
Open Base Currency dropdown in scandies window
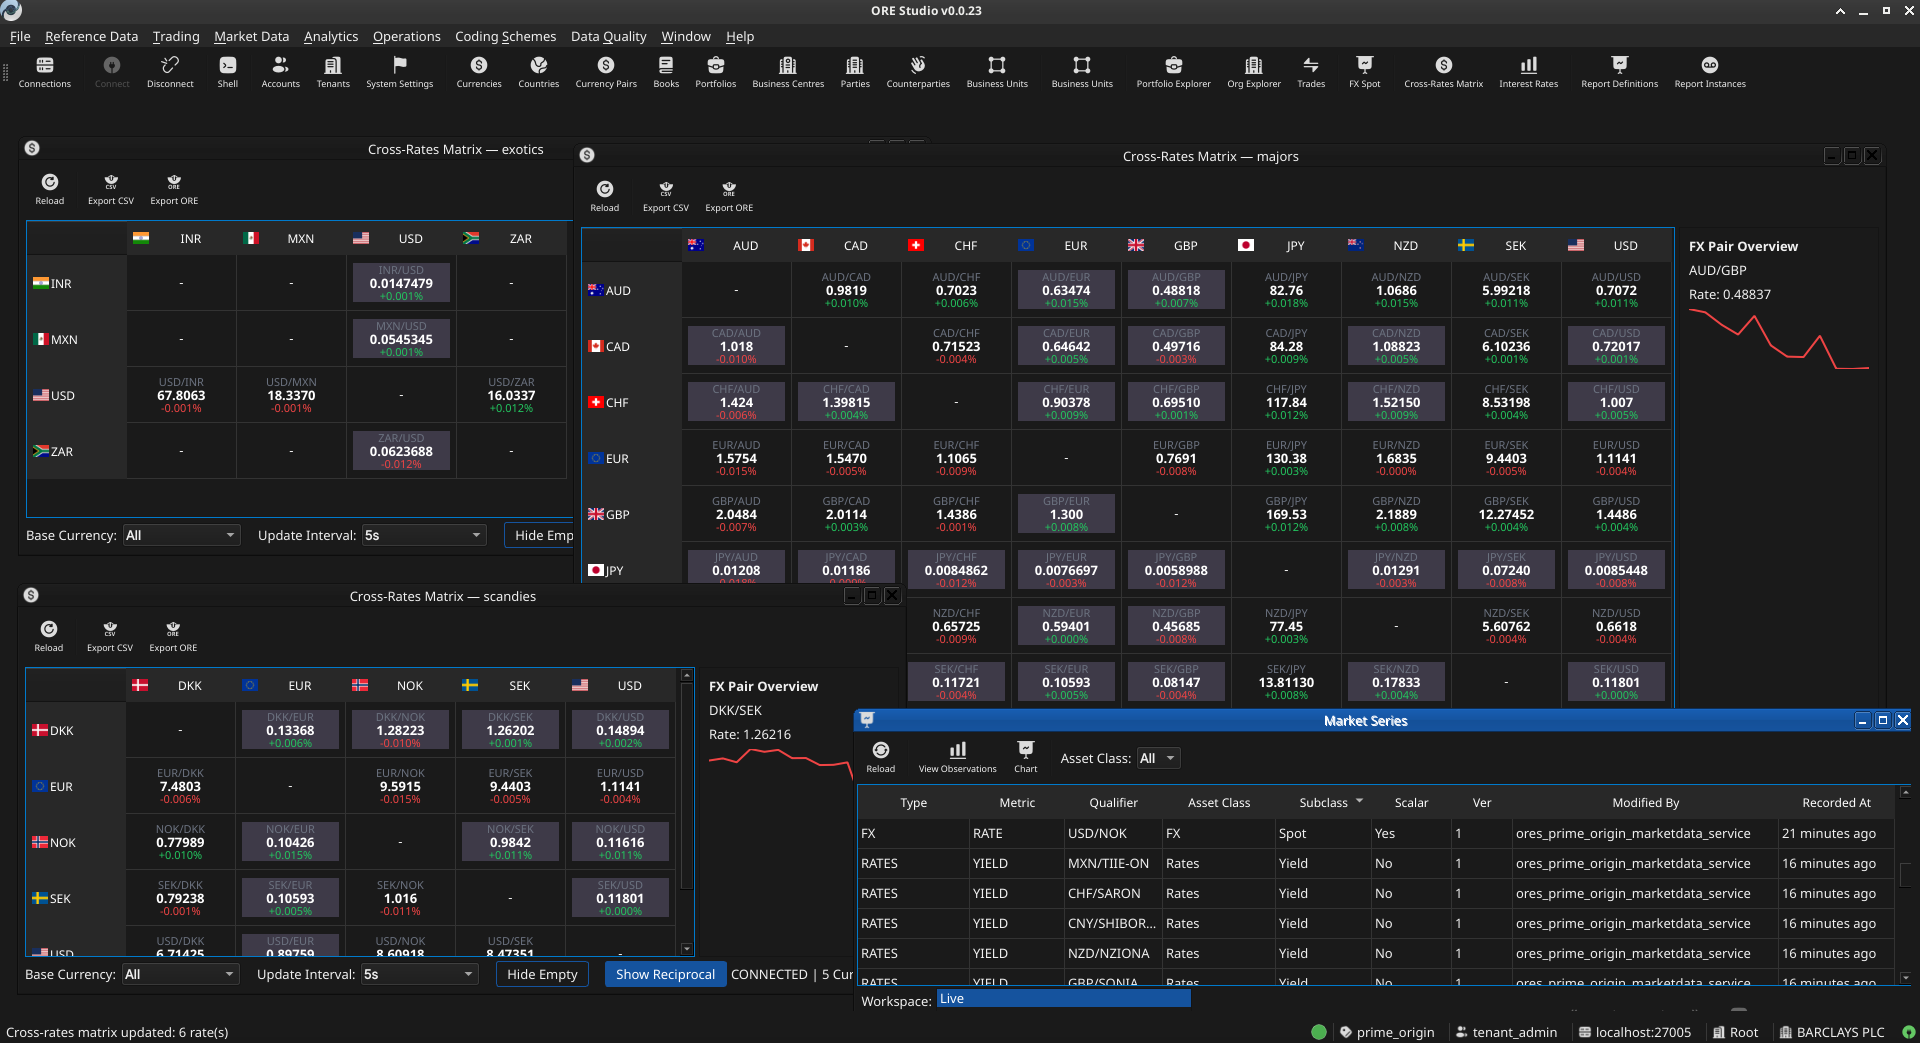[180, 974]
